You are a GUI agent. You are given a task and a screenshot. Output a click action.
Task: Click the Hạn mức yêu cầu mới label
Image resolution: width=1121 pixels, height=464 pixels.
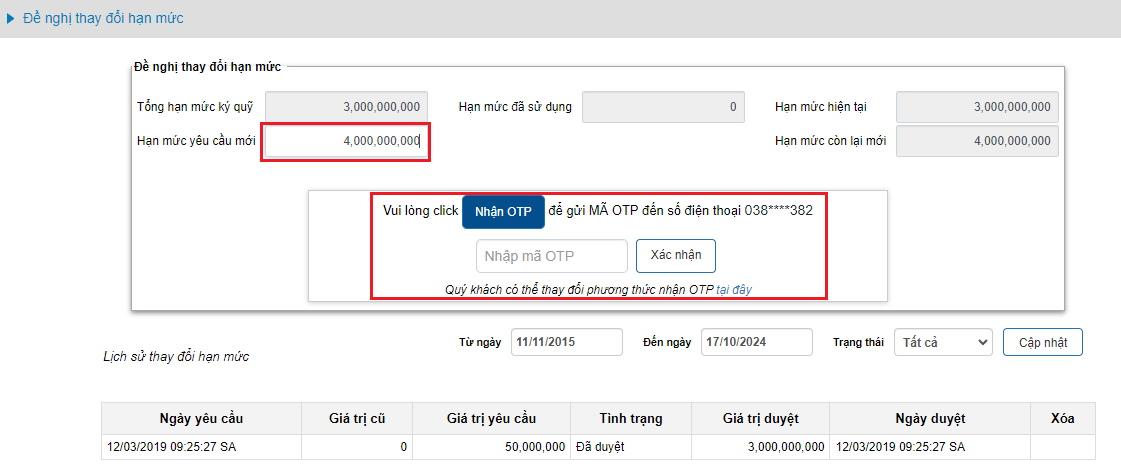[x=196, y=141]
